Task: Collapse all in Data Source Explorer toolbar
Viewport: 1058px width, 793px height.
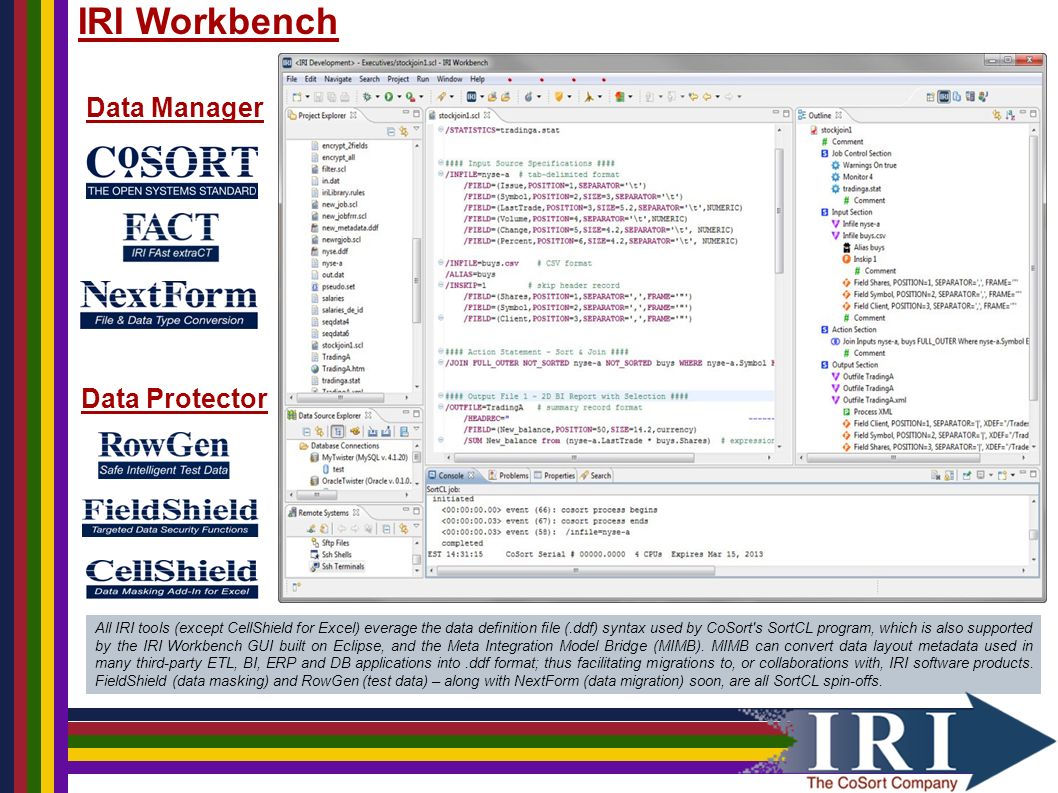Action: 306,431
